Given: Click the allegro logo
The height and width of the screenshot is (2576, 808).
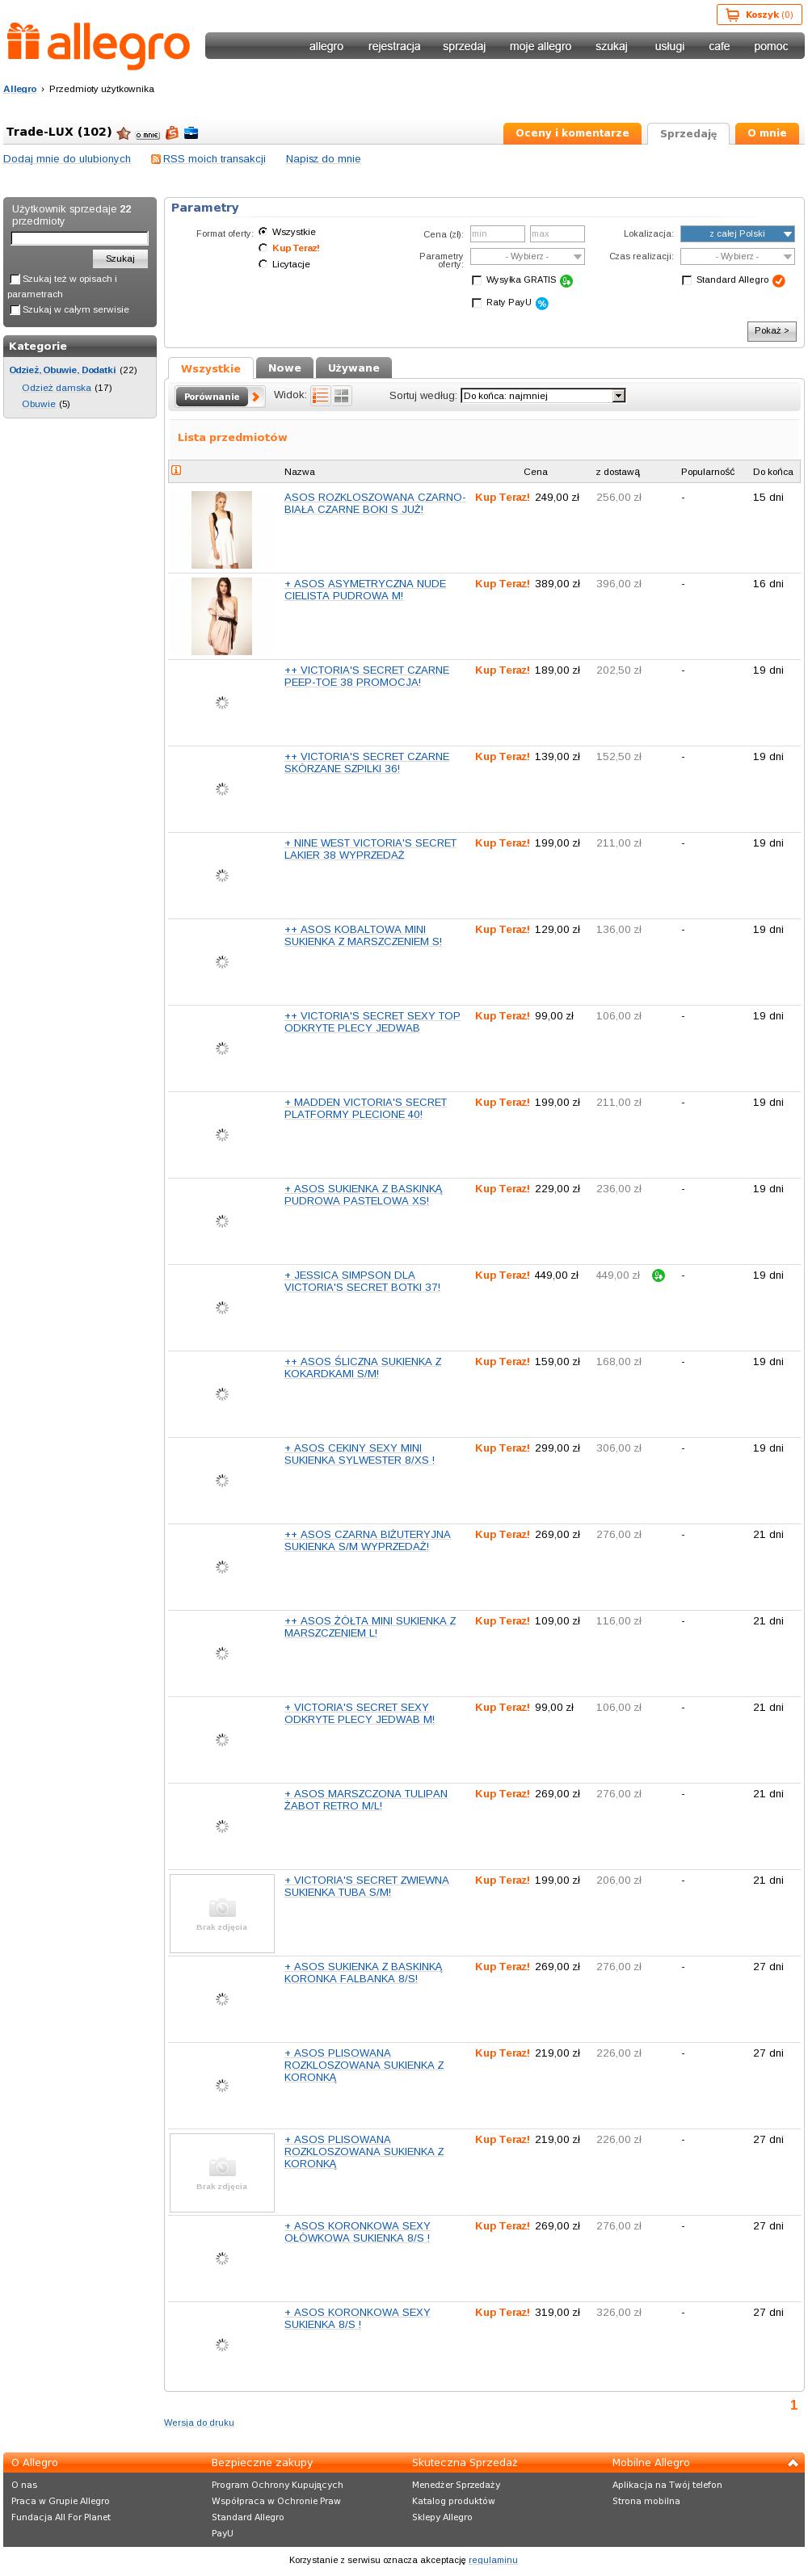Looking at the screenshot, I should tap(98, 45).
